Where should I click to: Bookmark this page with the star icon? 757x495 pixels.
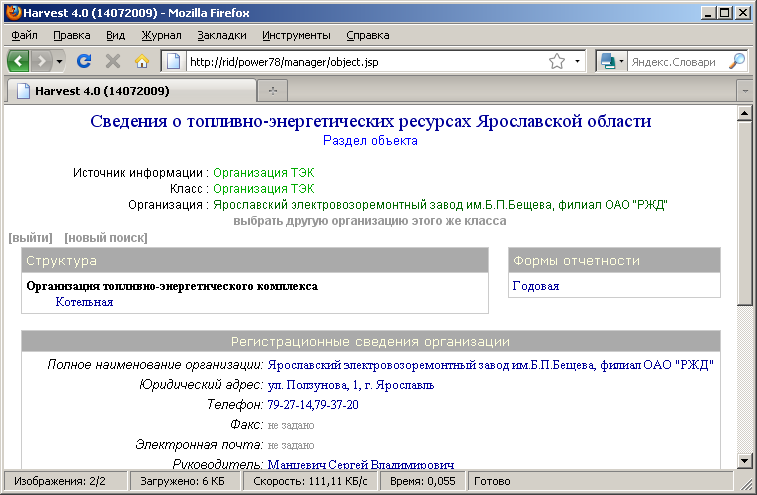(557, 61)
